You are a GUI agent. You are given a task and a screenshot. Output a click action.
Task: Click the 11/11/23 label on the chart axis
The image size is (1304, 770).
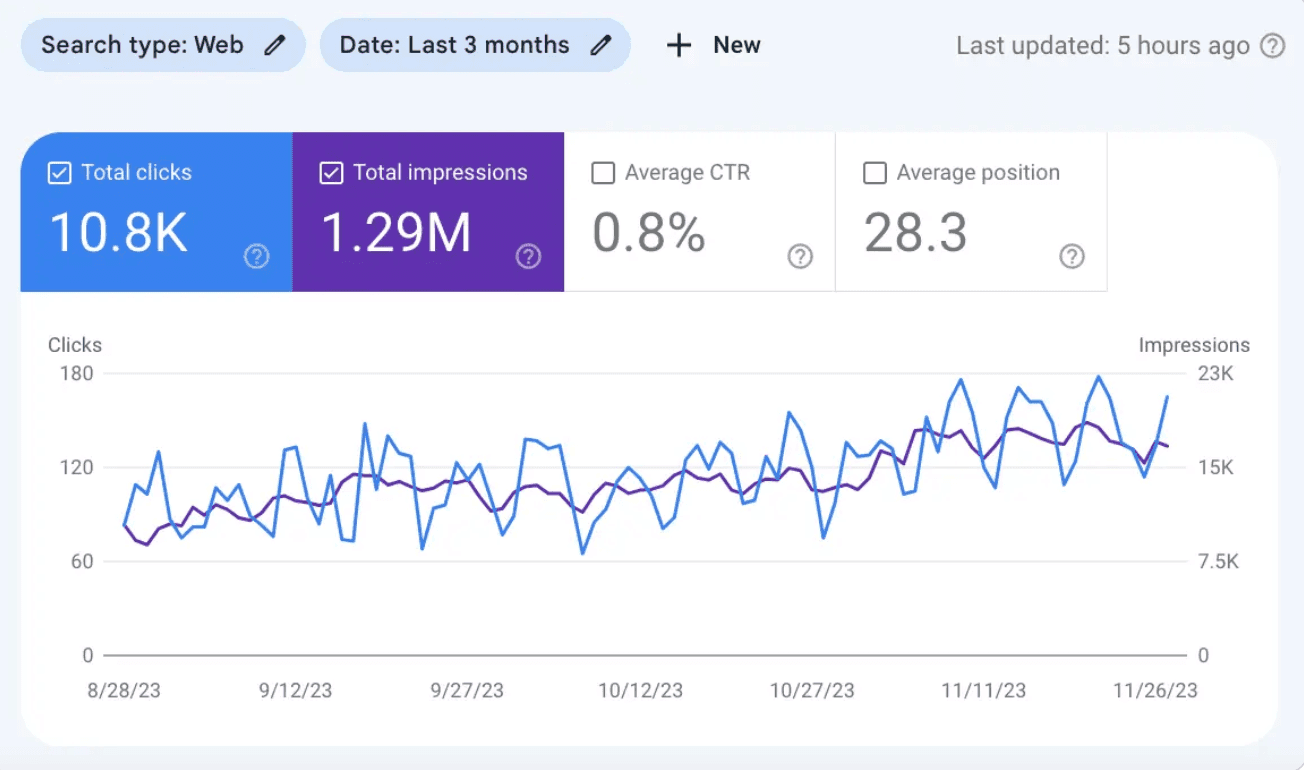coord(984,690)
